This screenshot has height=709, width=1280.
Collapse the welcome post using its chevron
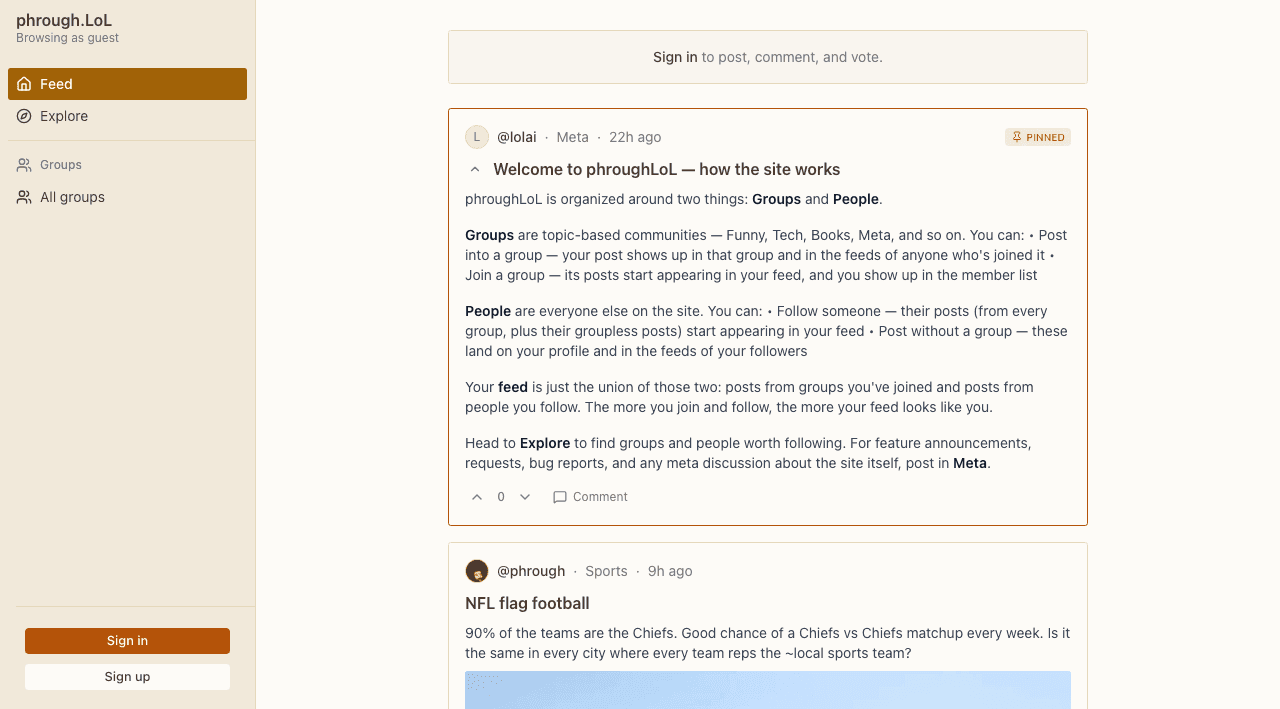click(475, 169)
